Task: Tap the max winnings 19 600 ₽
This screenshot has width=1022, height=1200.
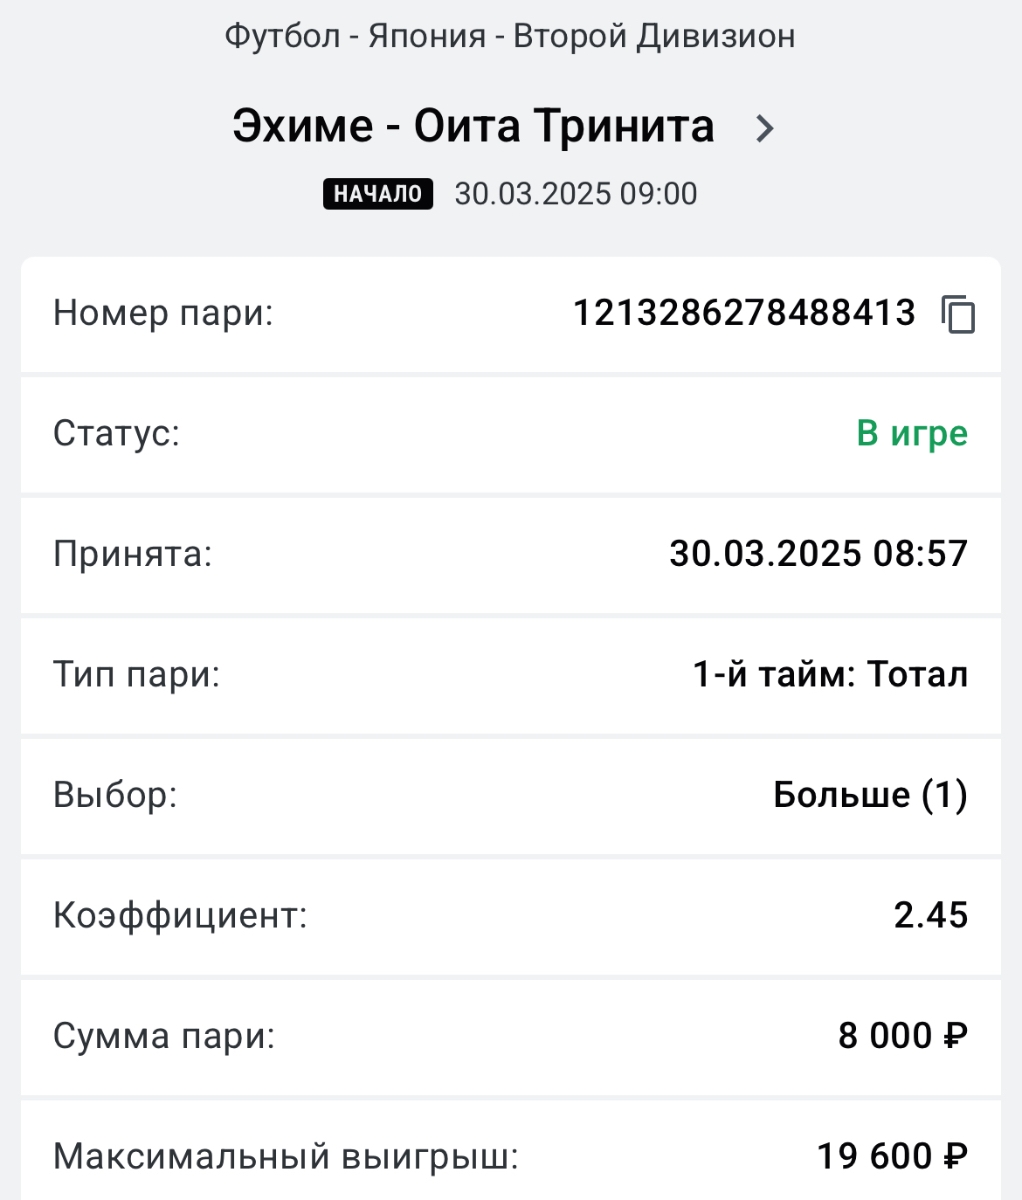Action: click(x=892, y=1157)
